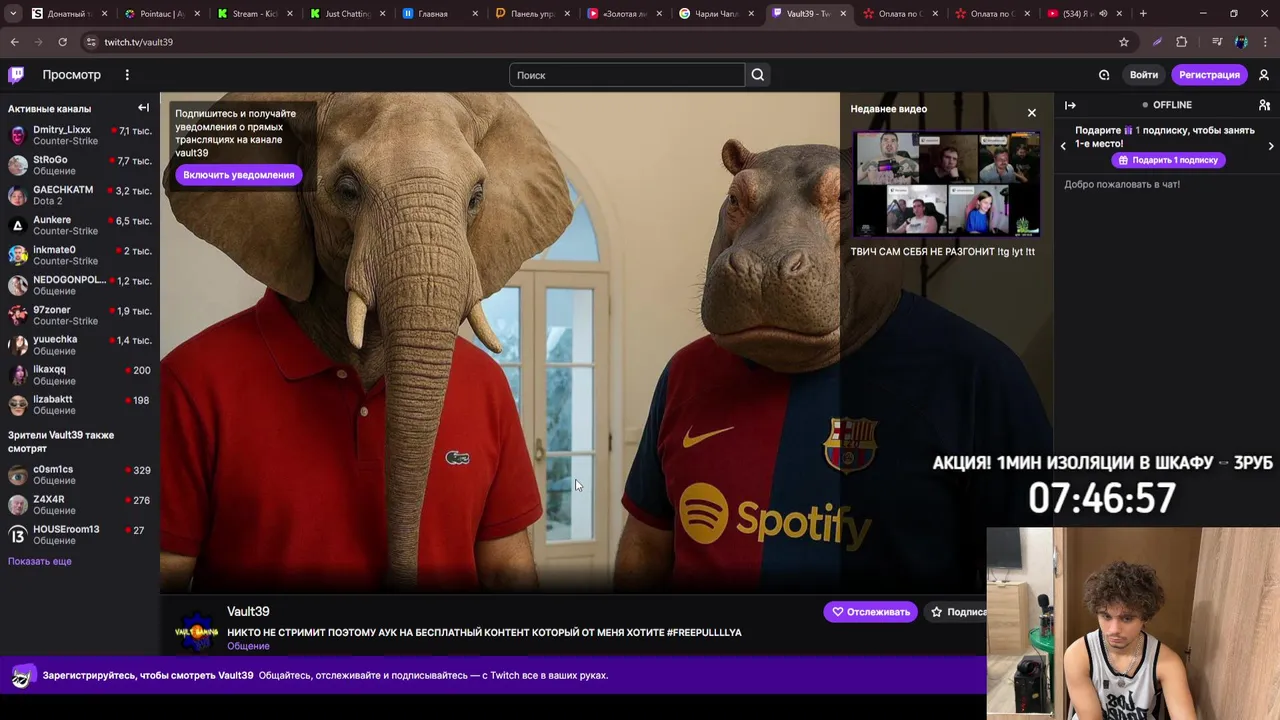Click the search magnifier button
The image size is (1280, 720).
(758, 75)
